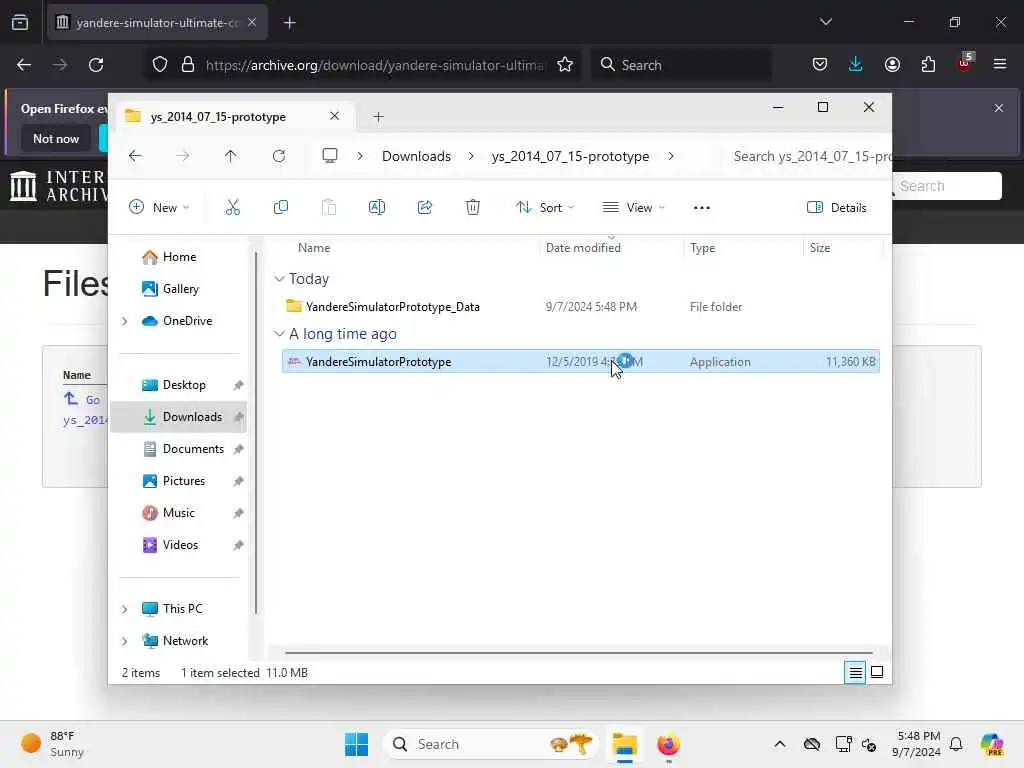The width and height of the screenshot is (1024, 768).
Task: Open the See more ellipsis menu
Action: tap(701, 208)
